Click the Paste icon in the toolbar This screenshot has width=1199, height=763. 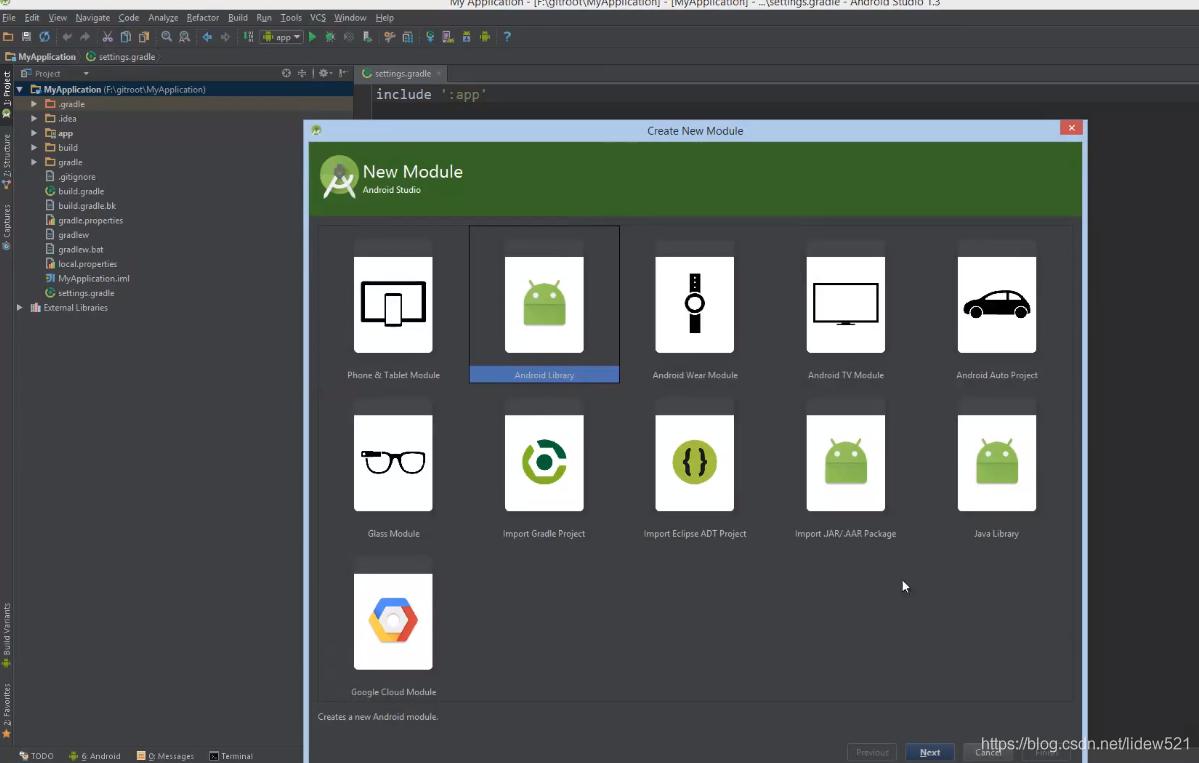pos(143,37)
